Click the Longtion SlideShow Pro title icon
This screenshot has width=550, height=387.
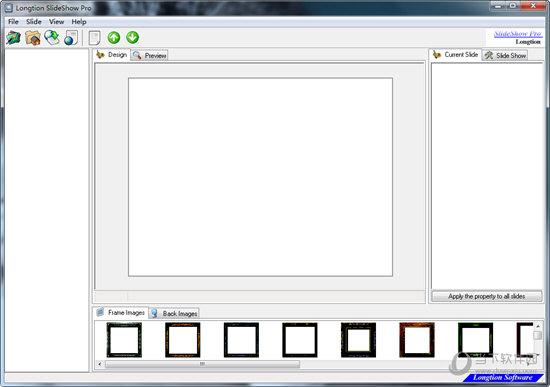click(x=9, y=8)
